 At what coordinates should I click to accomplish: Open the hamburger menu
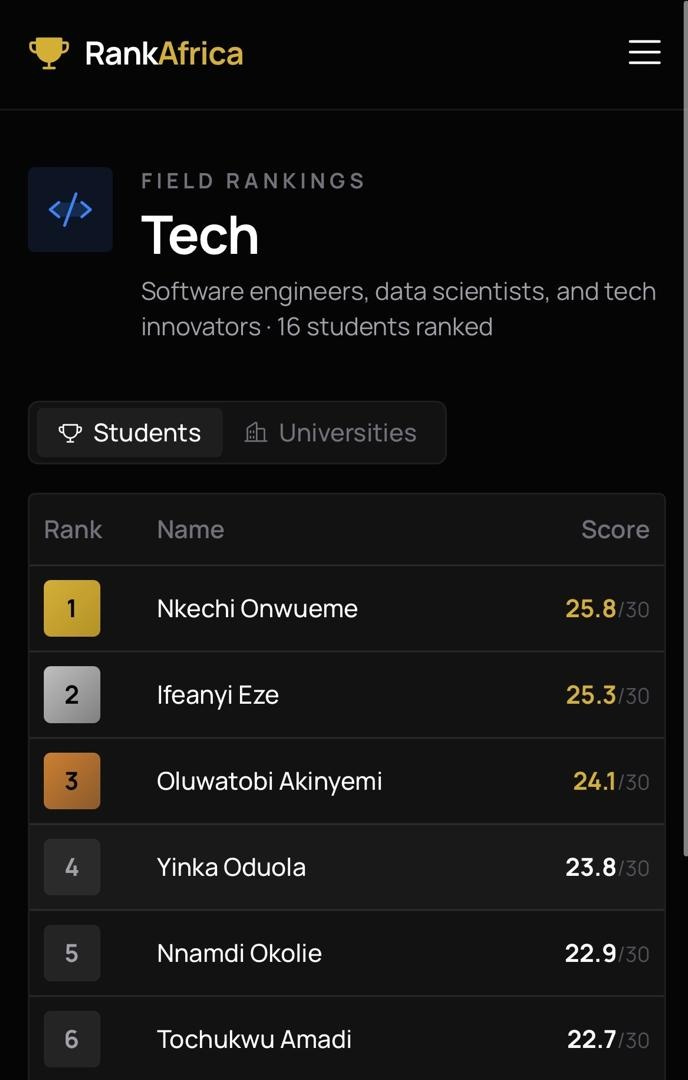645,52
